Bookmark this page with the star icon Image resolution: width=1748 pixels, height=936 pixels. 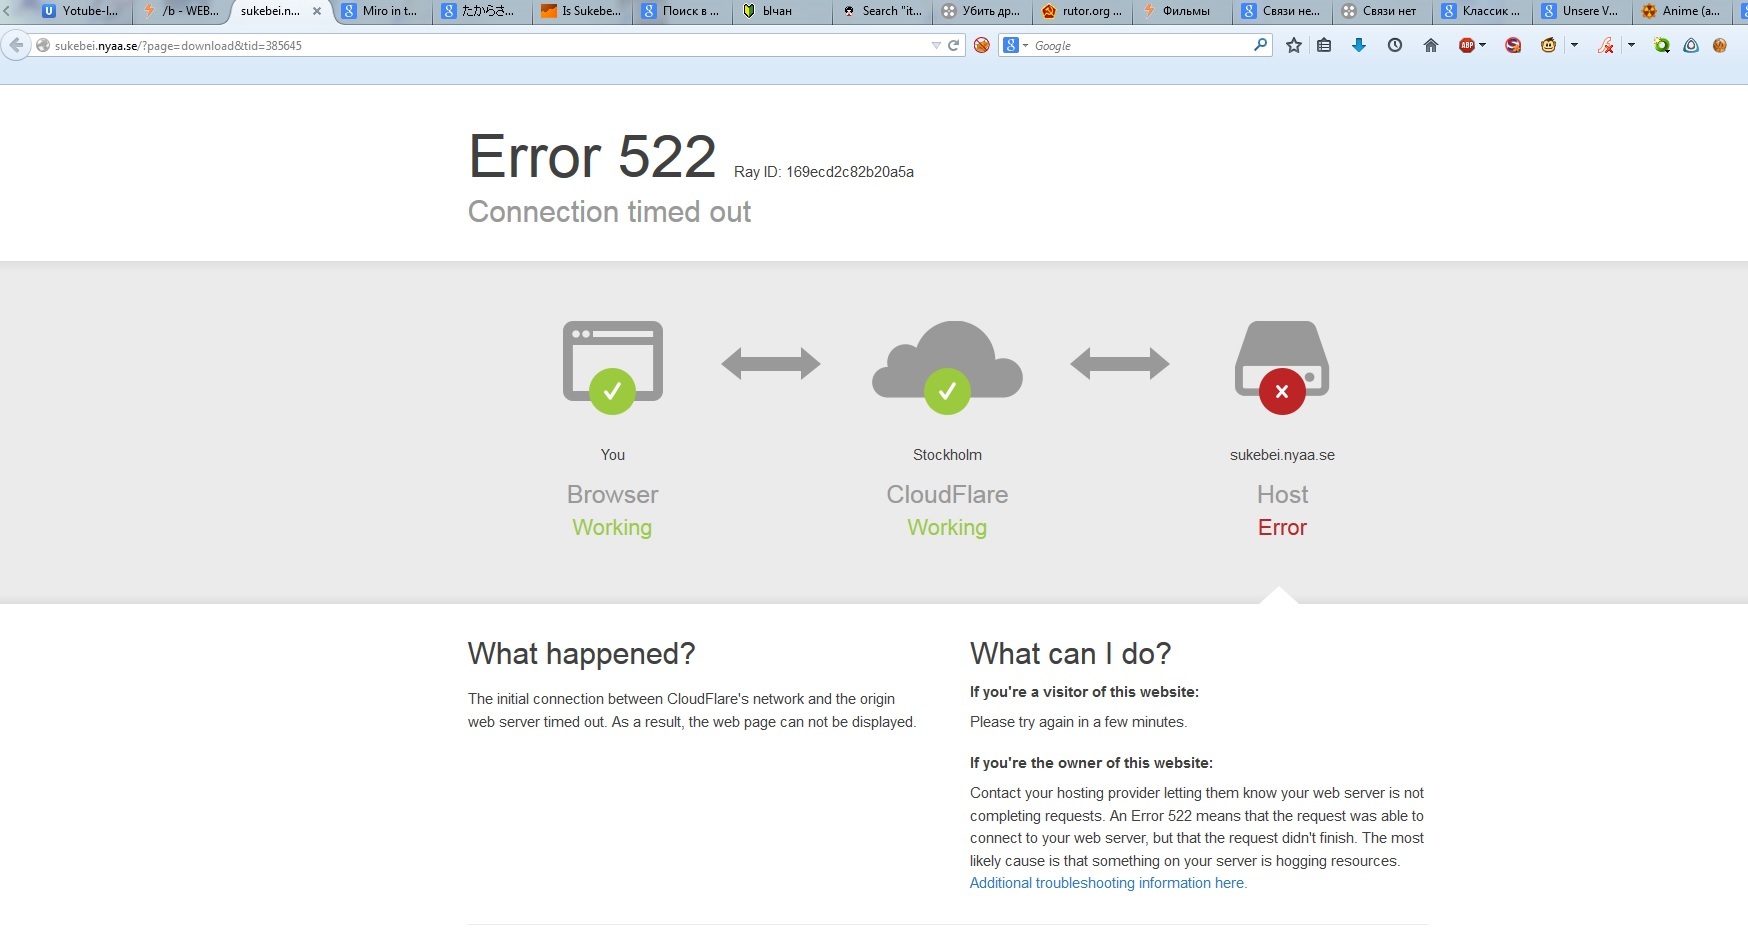click(1294, 45)
